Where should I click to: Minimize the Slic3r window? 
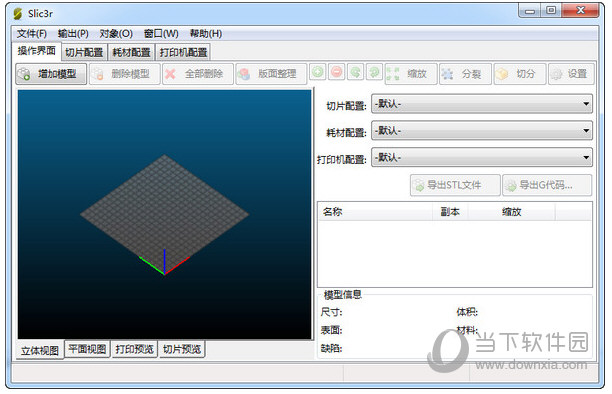tap(530, 11)
